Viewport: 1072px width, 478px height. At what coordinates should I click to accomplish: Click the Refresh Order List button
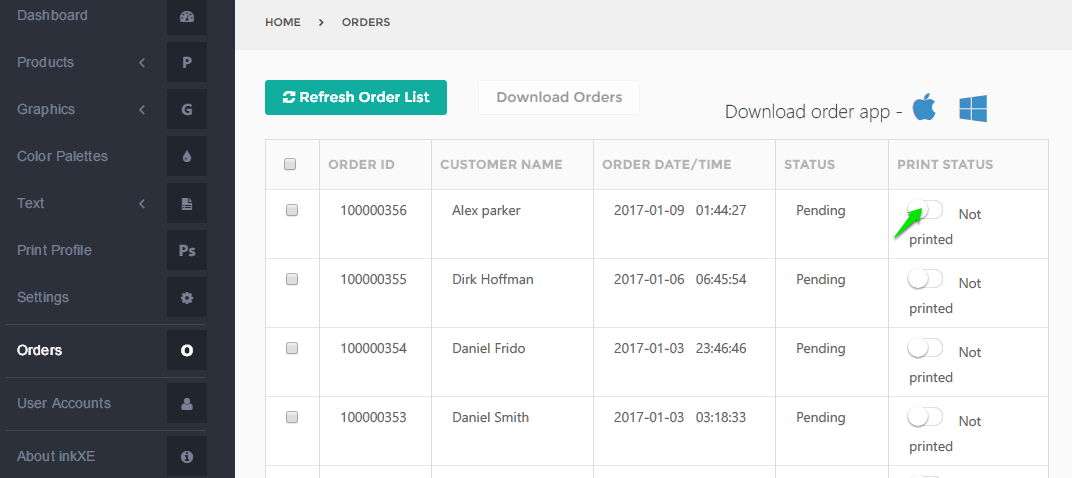pyautogui.click(x=356, y=97)
